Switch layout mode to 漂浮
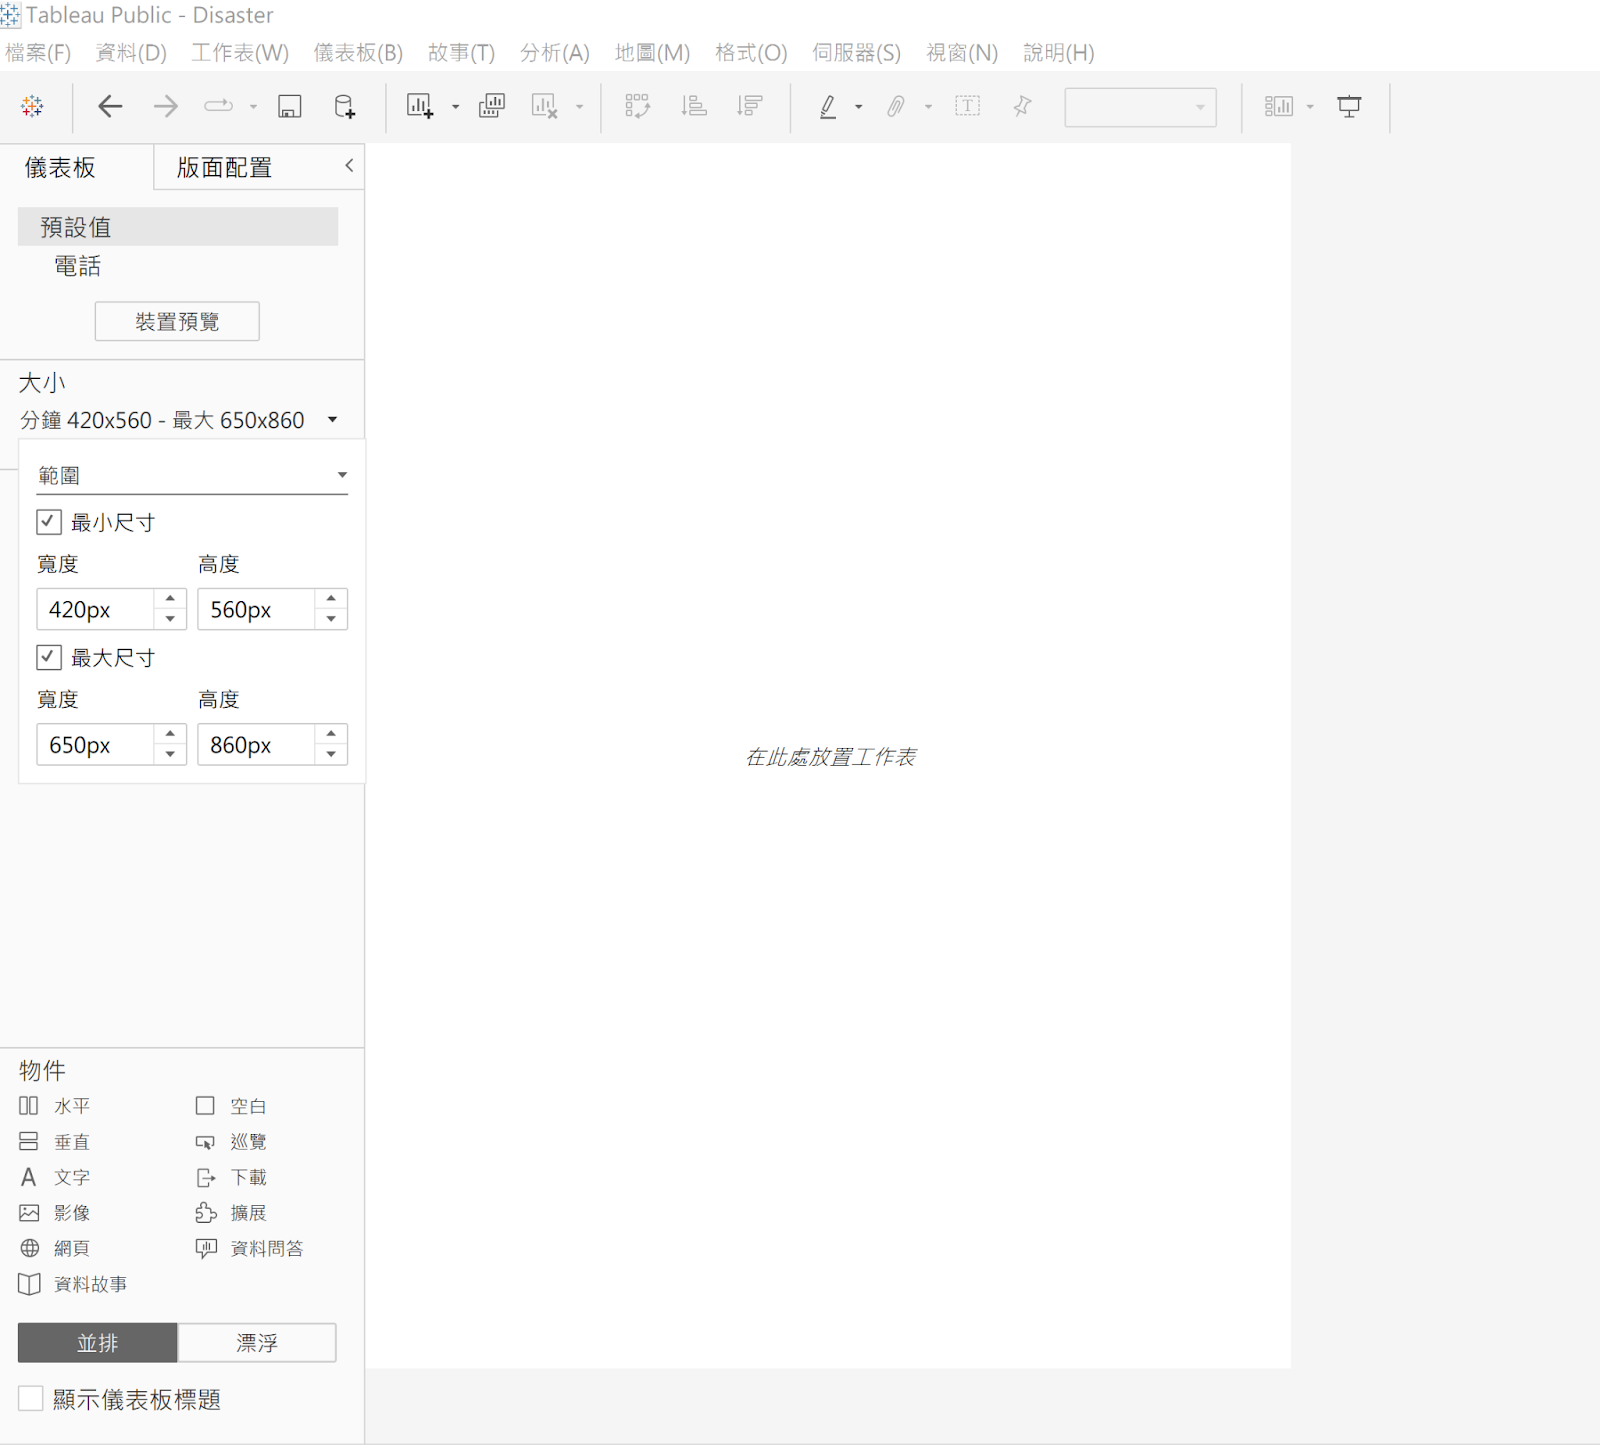The image size is (1600, 1445). 257,1343
